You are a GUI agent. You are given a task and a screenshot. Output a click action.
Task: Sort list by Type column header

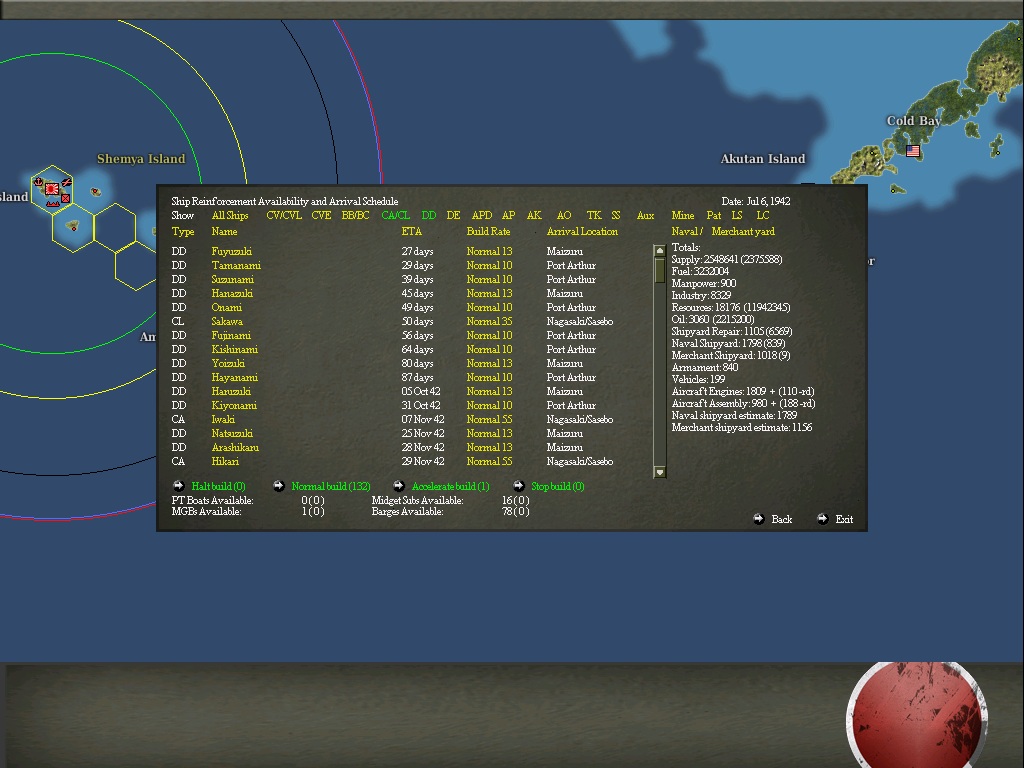[183, 231]
